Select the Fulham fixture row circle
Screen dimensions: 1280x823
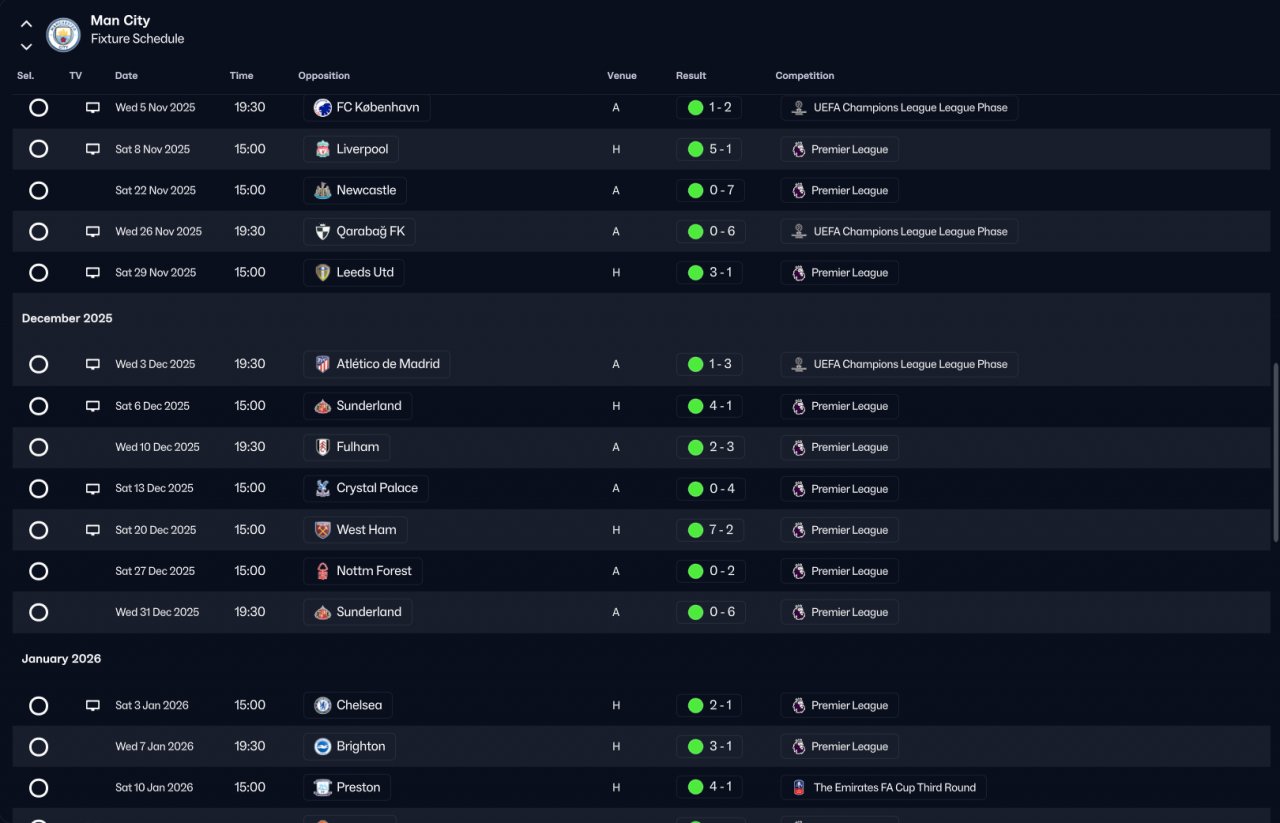tap(38, 447)
